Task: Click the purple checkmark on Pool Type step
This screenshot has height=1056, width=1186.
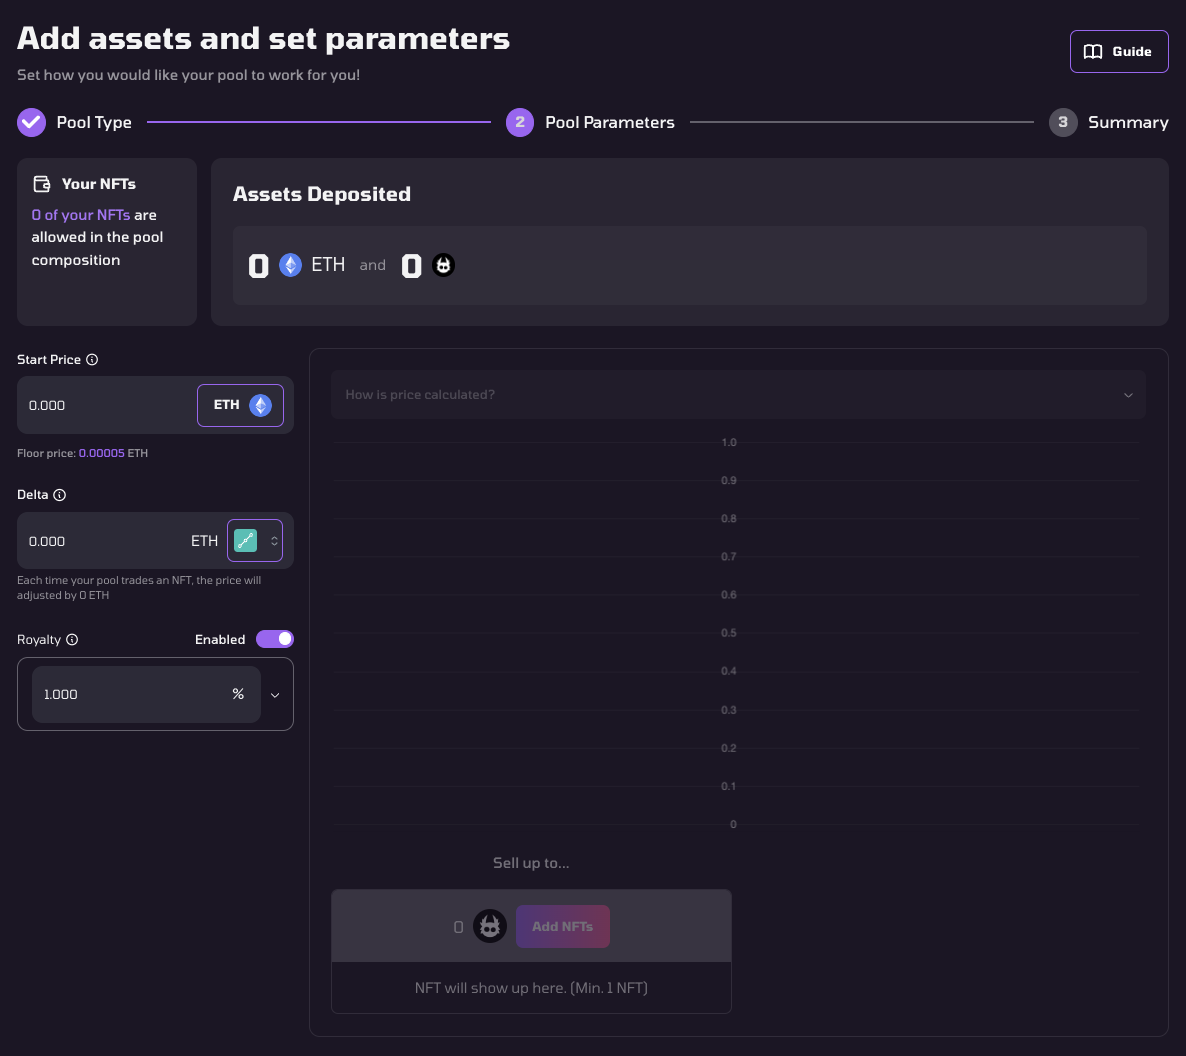Action: point(32,123)
